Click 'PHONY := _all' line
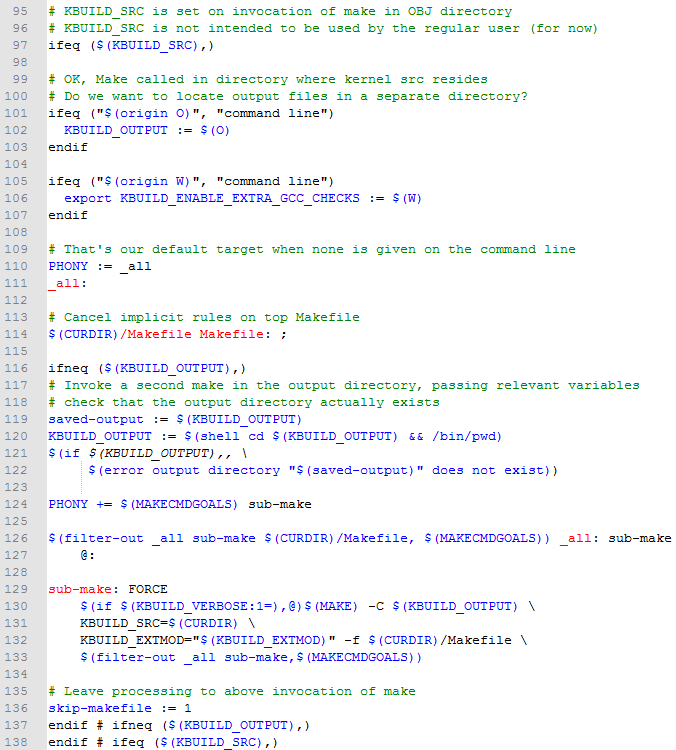 [100, 266]
